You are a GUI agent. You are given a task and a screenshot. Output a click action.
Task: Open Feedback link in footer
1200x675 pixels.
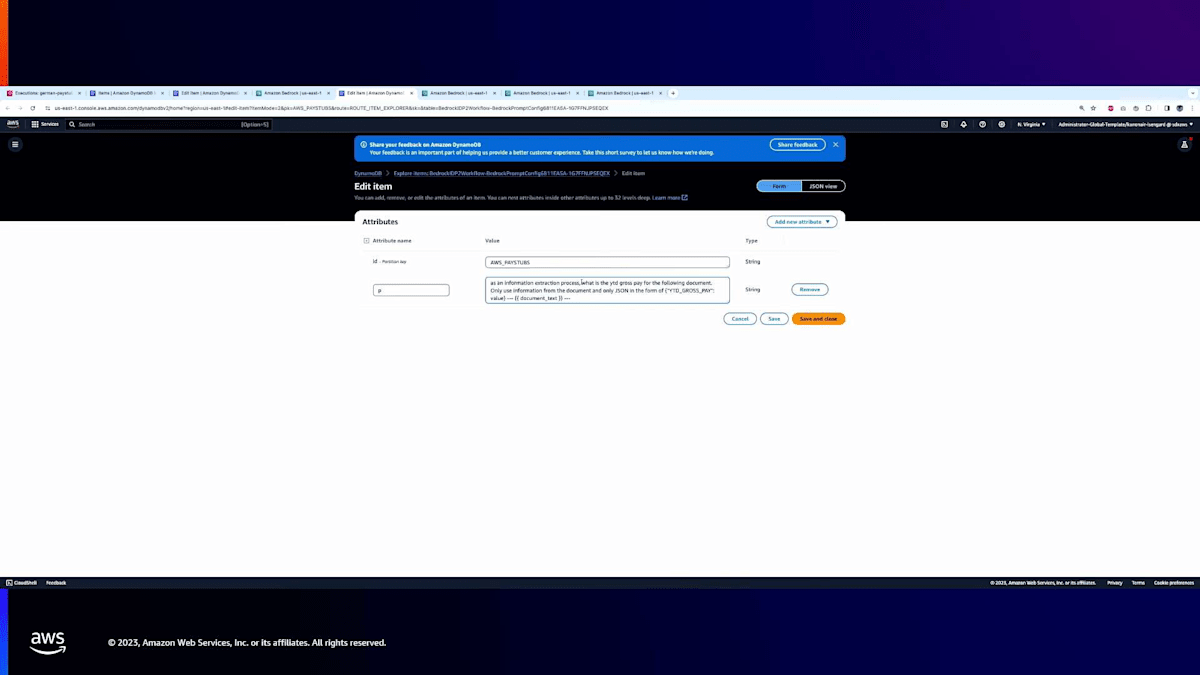[56, 582]
